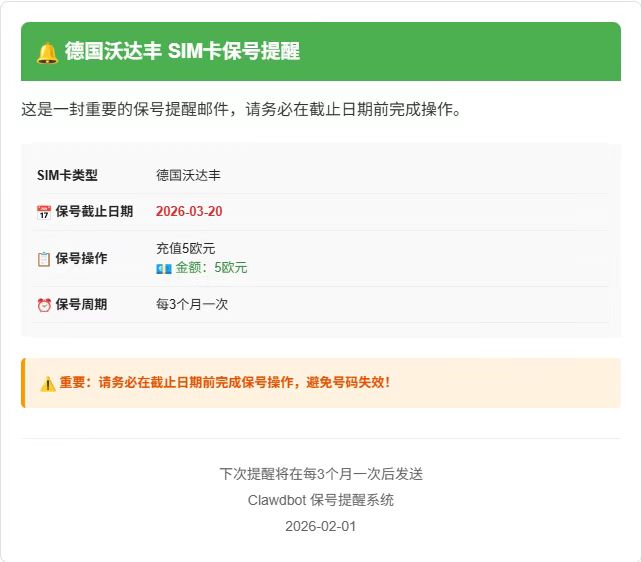Click the 保号操作 label text

[x=81, y=259]
